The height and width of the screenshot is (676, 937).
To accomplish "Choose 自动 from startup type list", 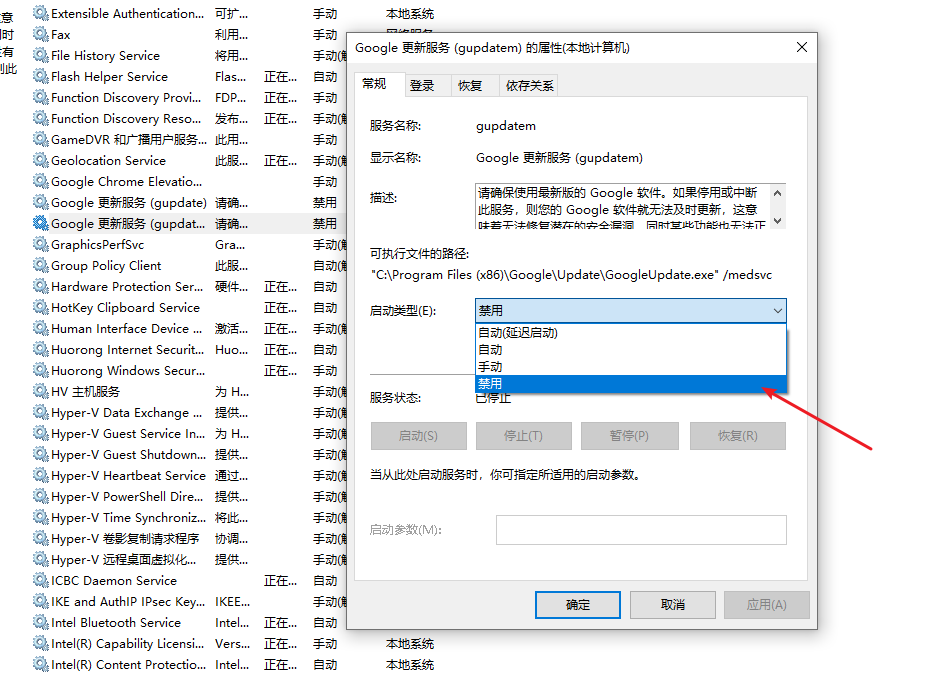I will (x=630, y=350).
